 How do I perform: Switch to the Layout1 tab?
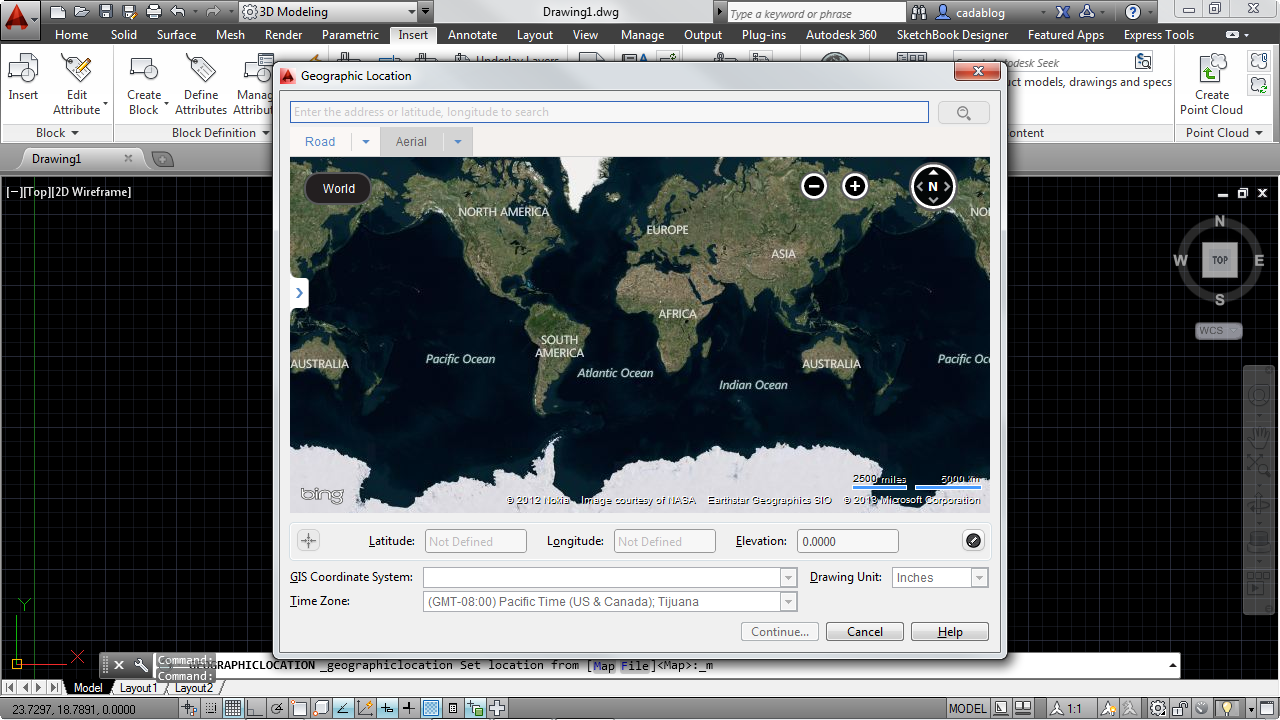[x=138, y=688]
